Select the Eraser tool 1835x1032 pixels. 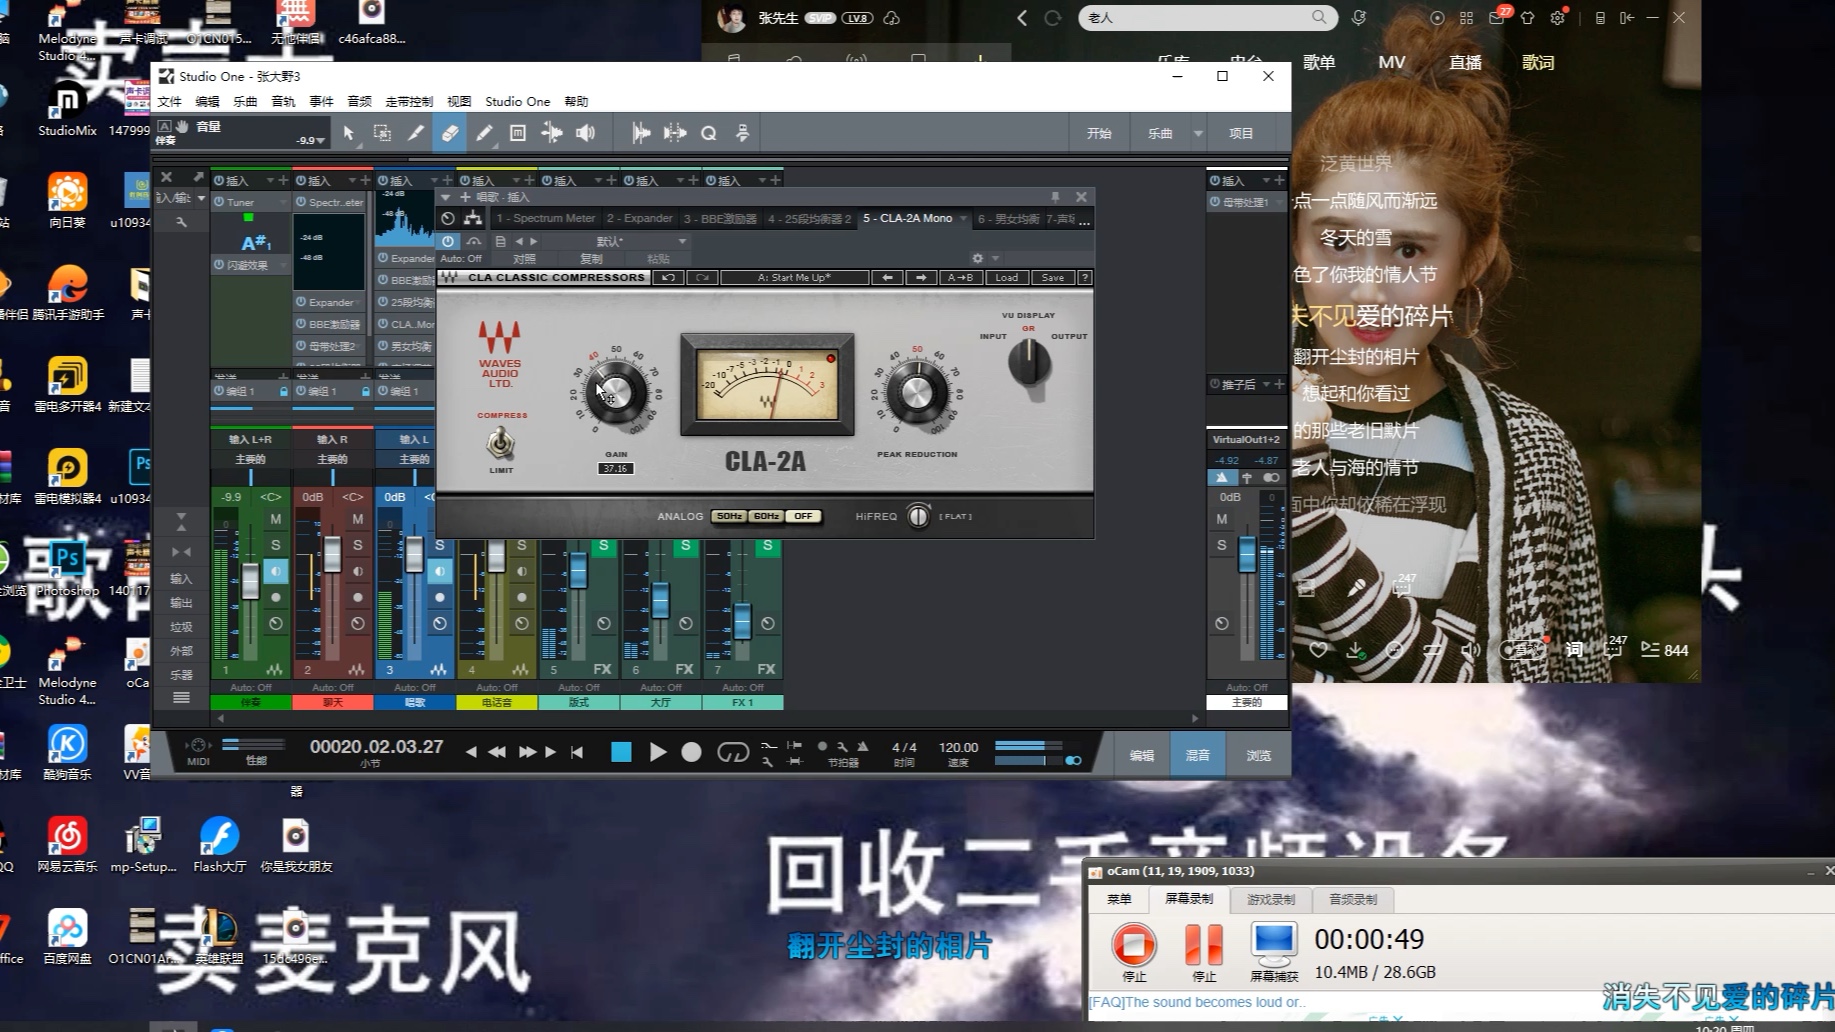coord(449,132)
